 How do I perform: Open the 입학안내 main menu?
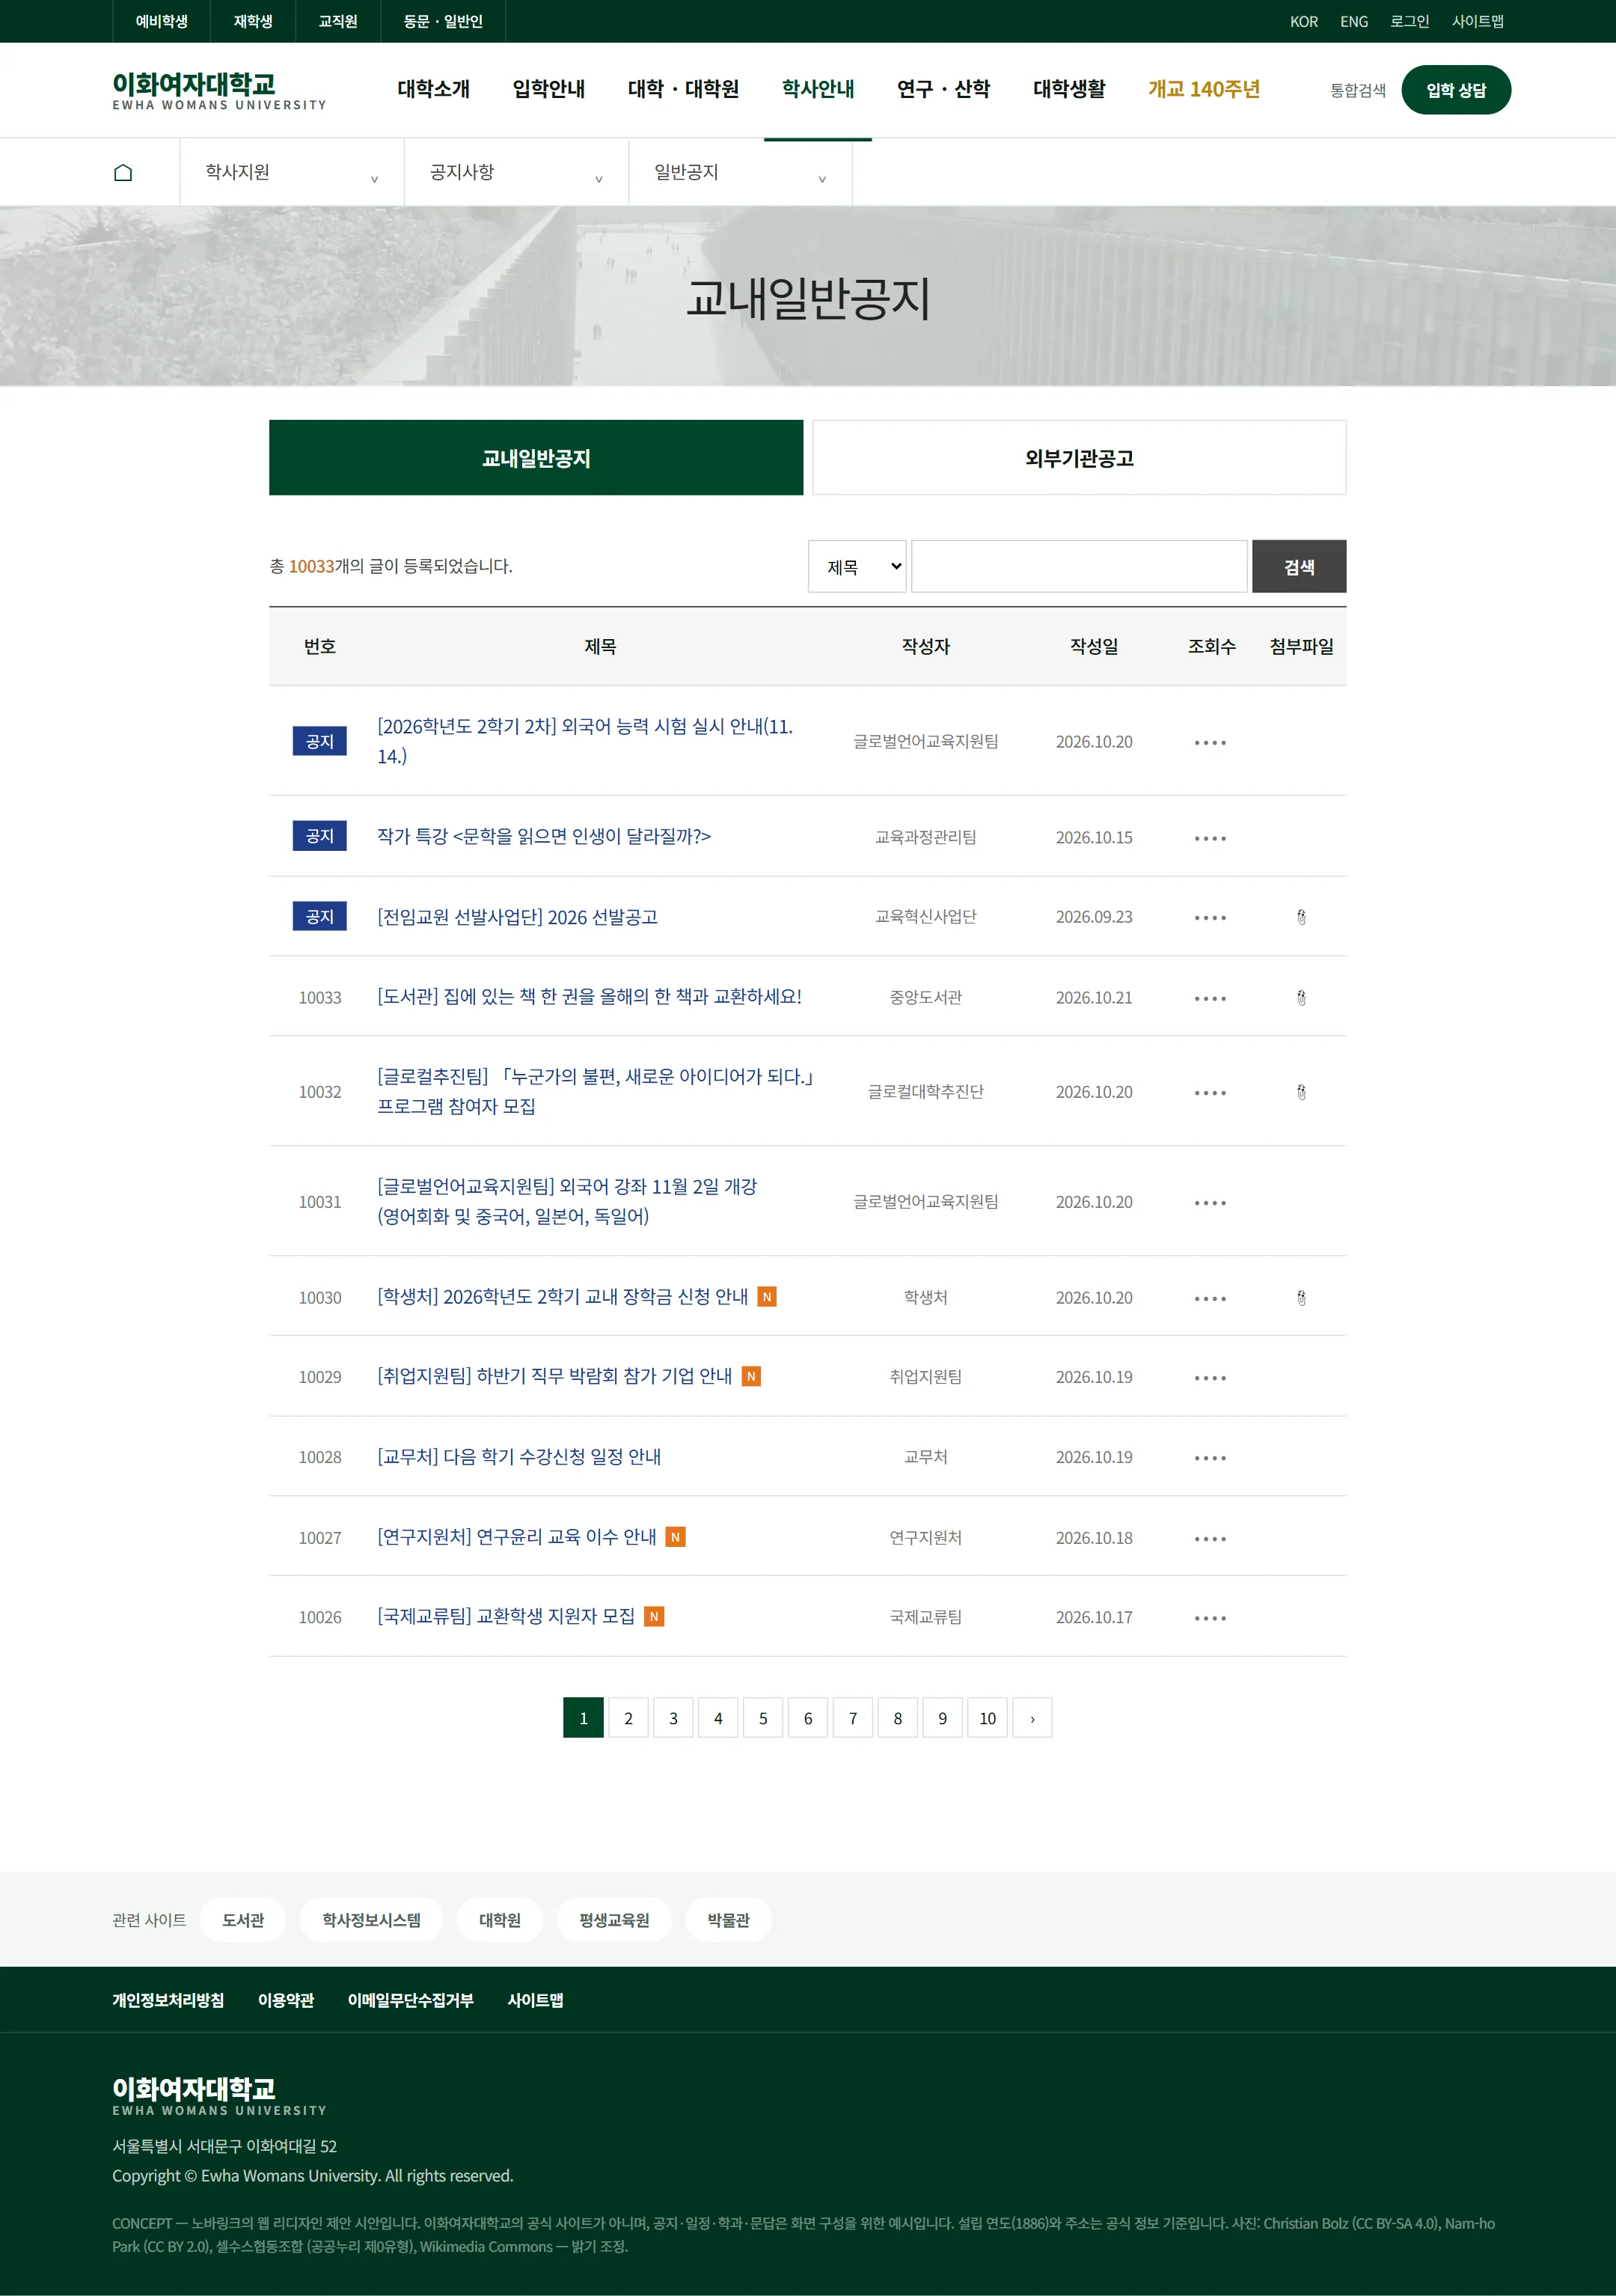[x=549, y=90]
